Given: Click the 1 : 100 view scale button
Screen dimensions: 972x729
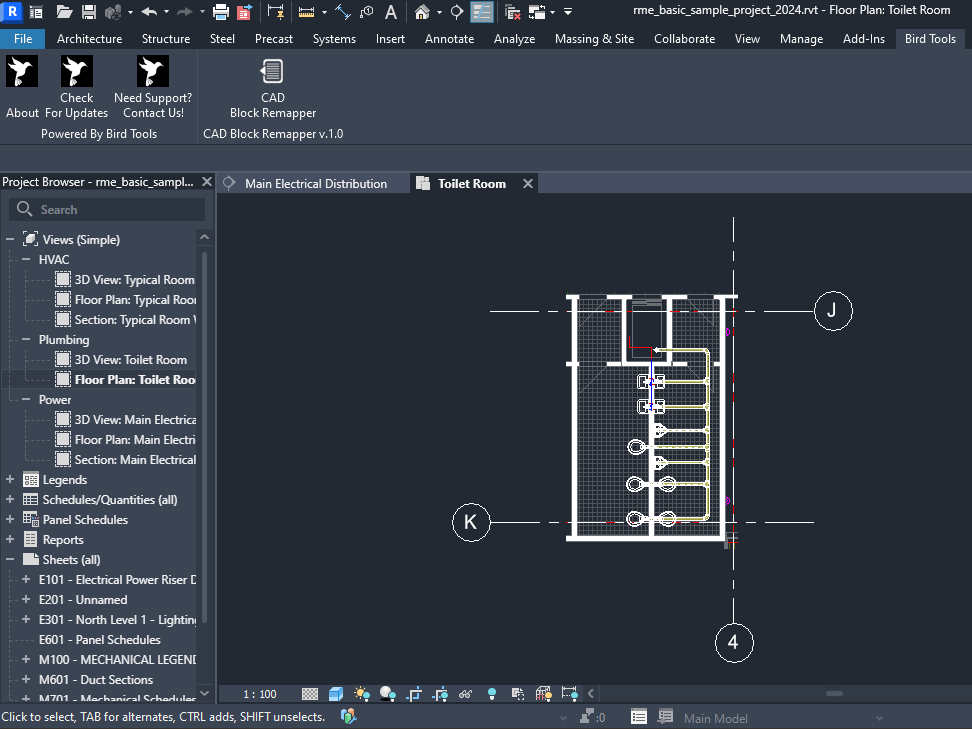Looking at the screenshot, I should 260,694.
